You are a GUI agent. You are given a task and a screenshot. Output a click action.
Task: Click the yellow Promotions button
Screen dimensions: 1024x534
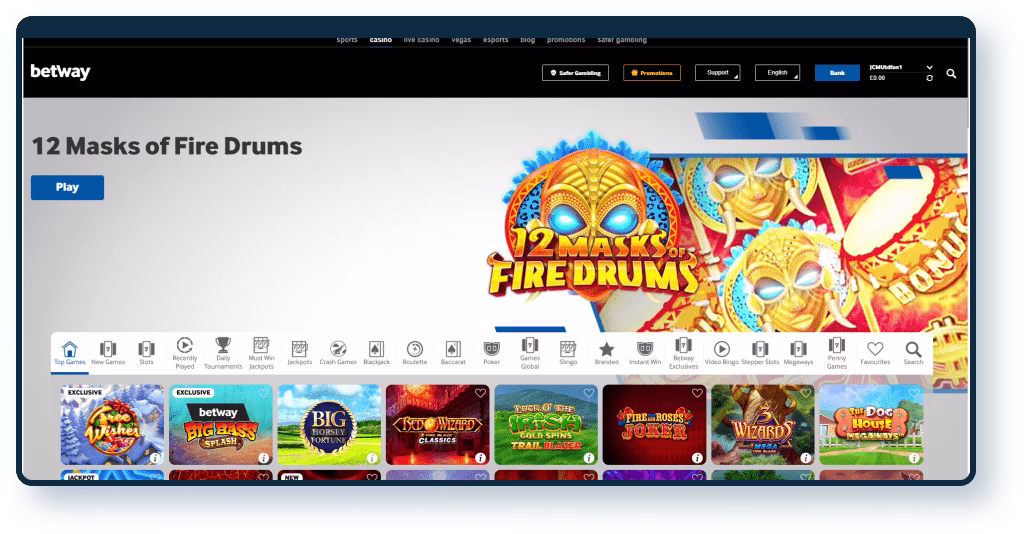click(x=652, y=72)
